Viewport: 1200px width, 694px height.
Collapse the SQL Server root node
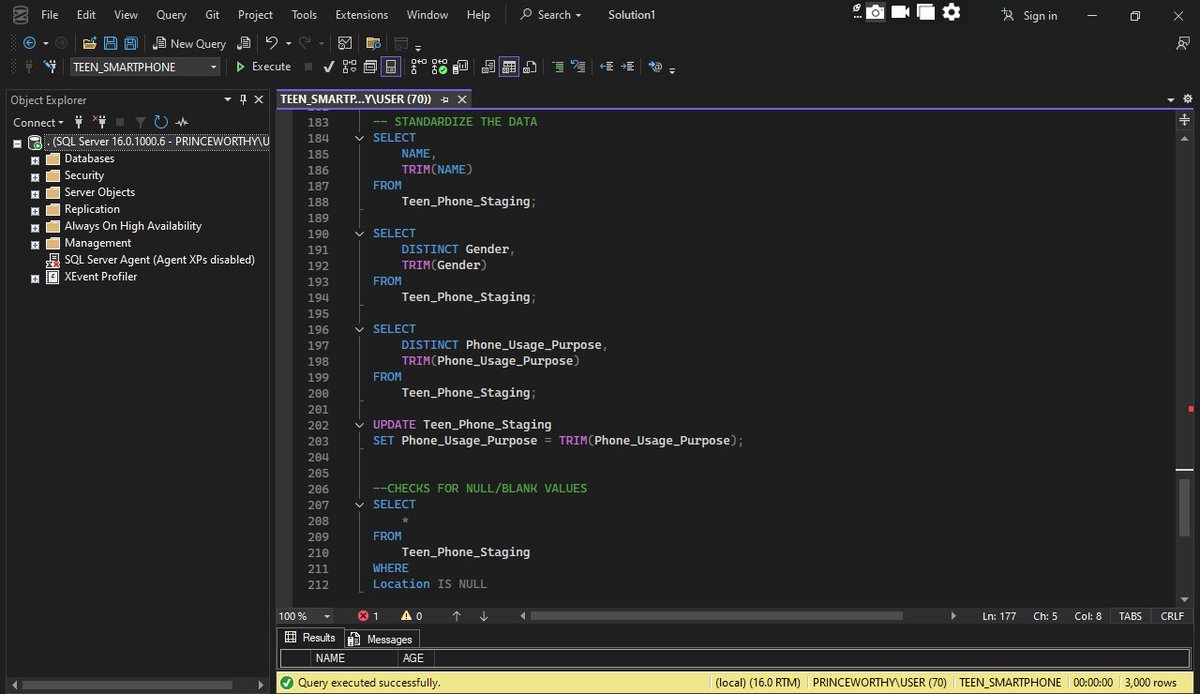pos(17,142)
